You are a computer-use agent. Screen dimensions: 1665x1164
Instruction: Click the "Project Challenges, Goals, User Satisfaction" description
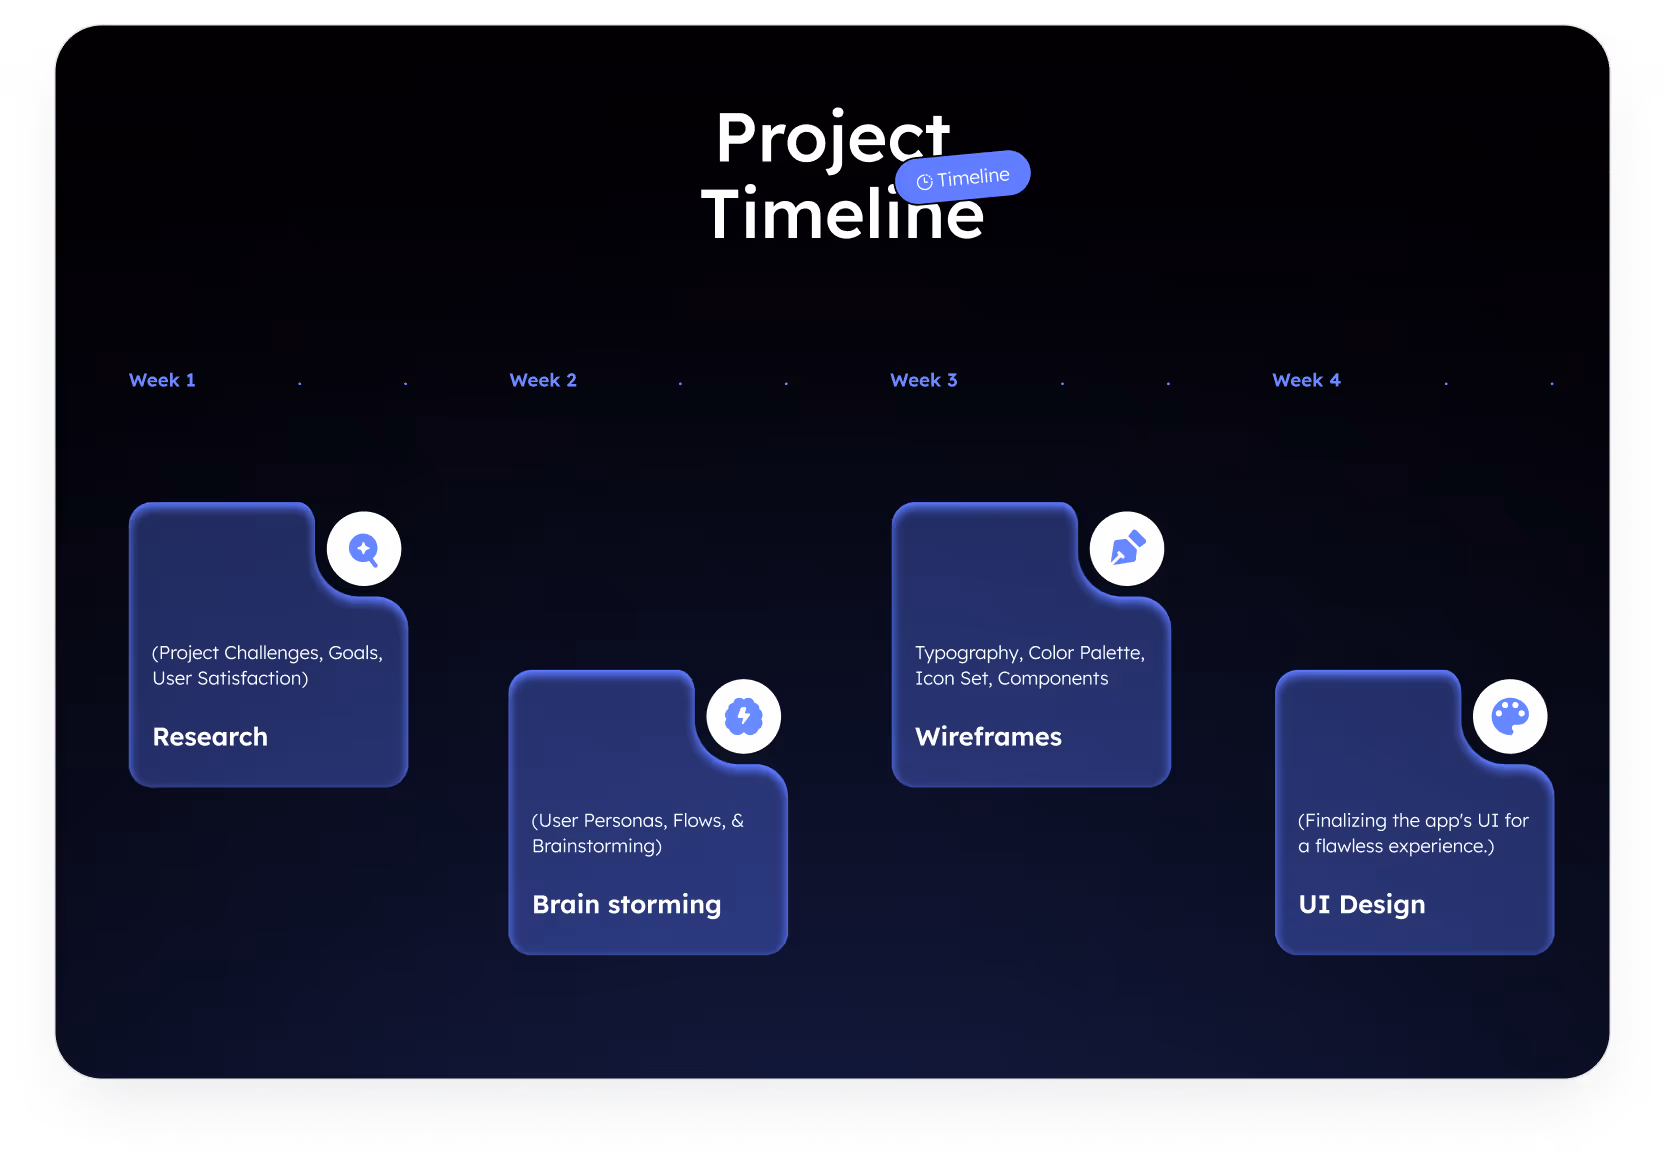coord(267,666)
